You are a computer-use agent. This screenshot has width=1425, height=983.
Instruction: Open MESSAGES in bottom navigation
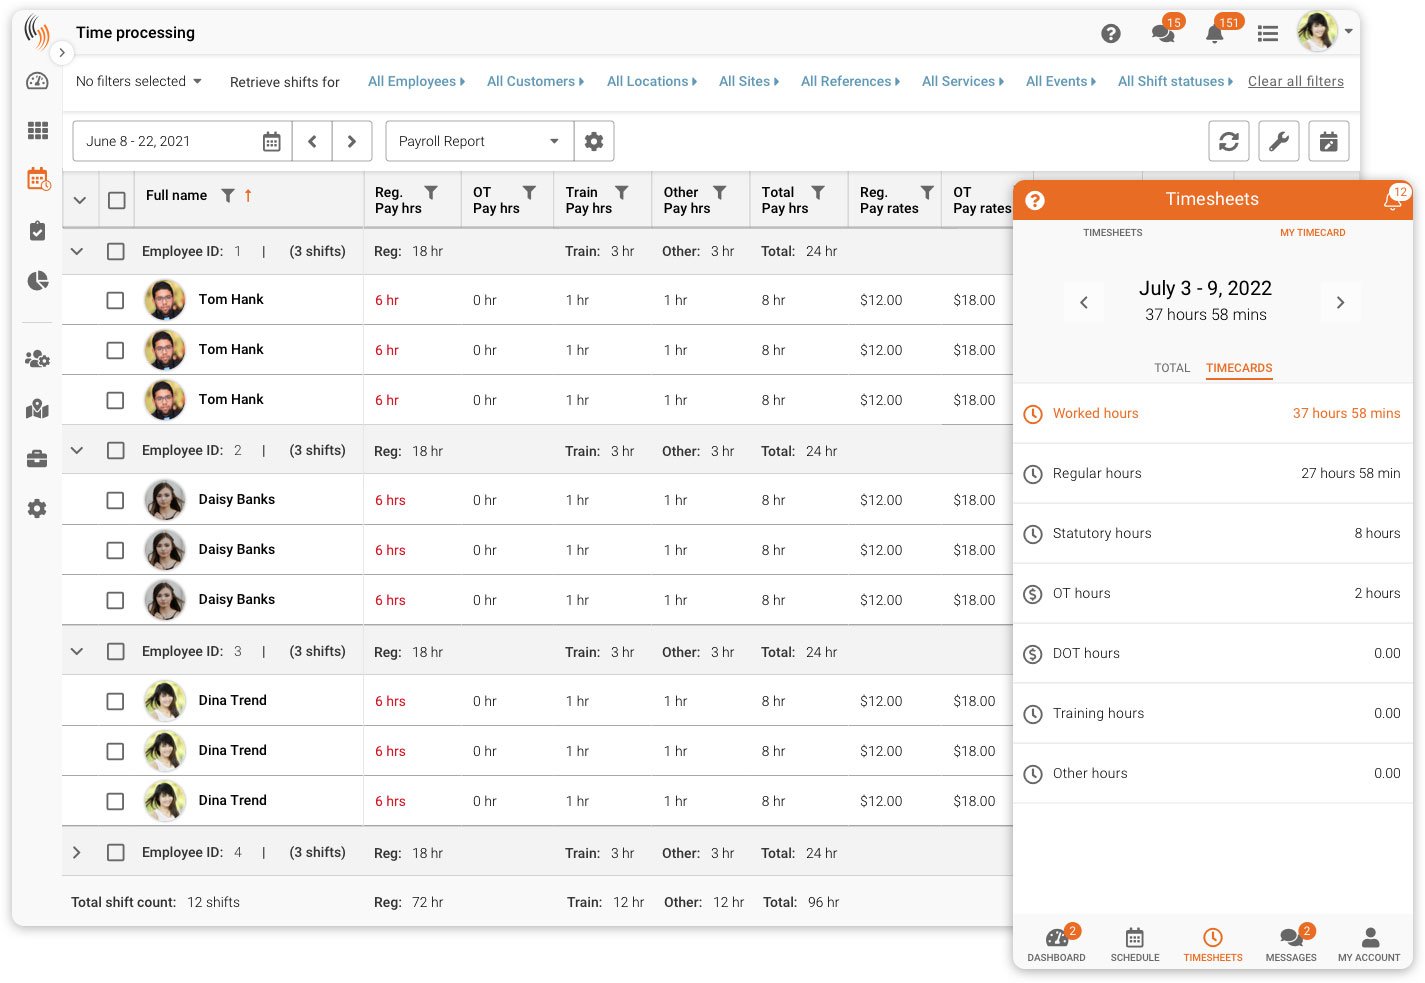[1291, 944]
